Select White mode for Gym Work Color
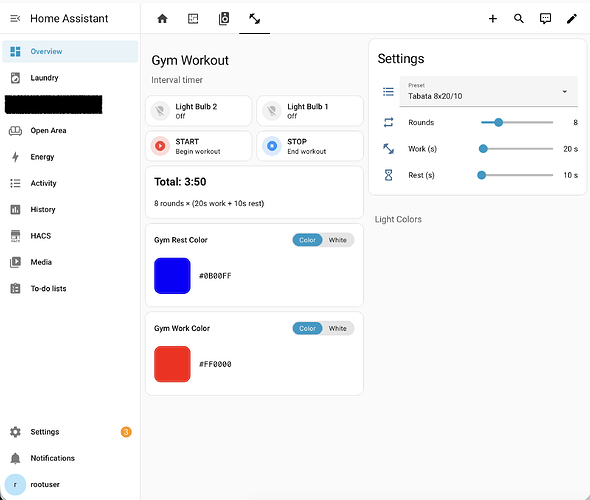 pyautogui.click(x=338, y=328)
